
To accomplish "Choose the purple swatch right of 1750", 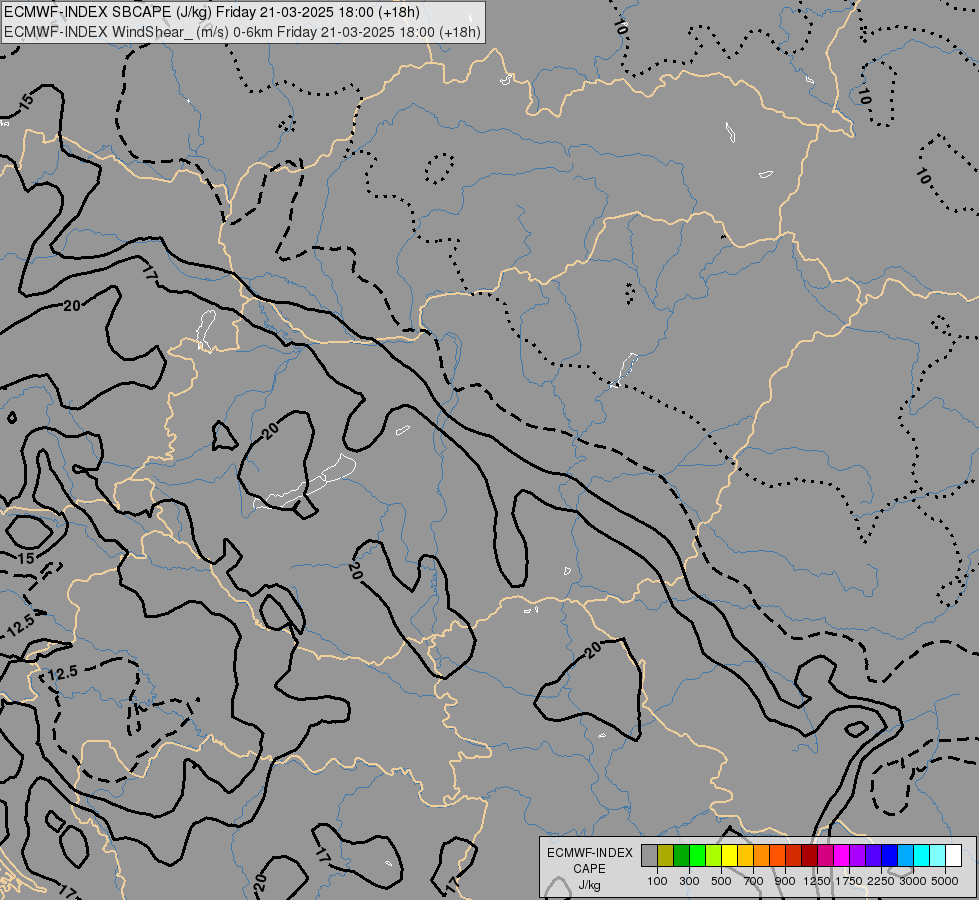I will [857, 855].
